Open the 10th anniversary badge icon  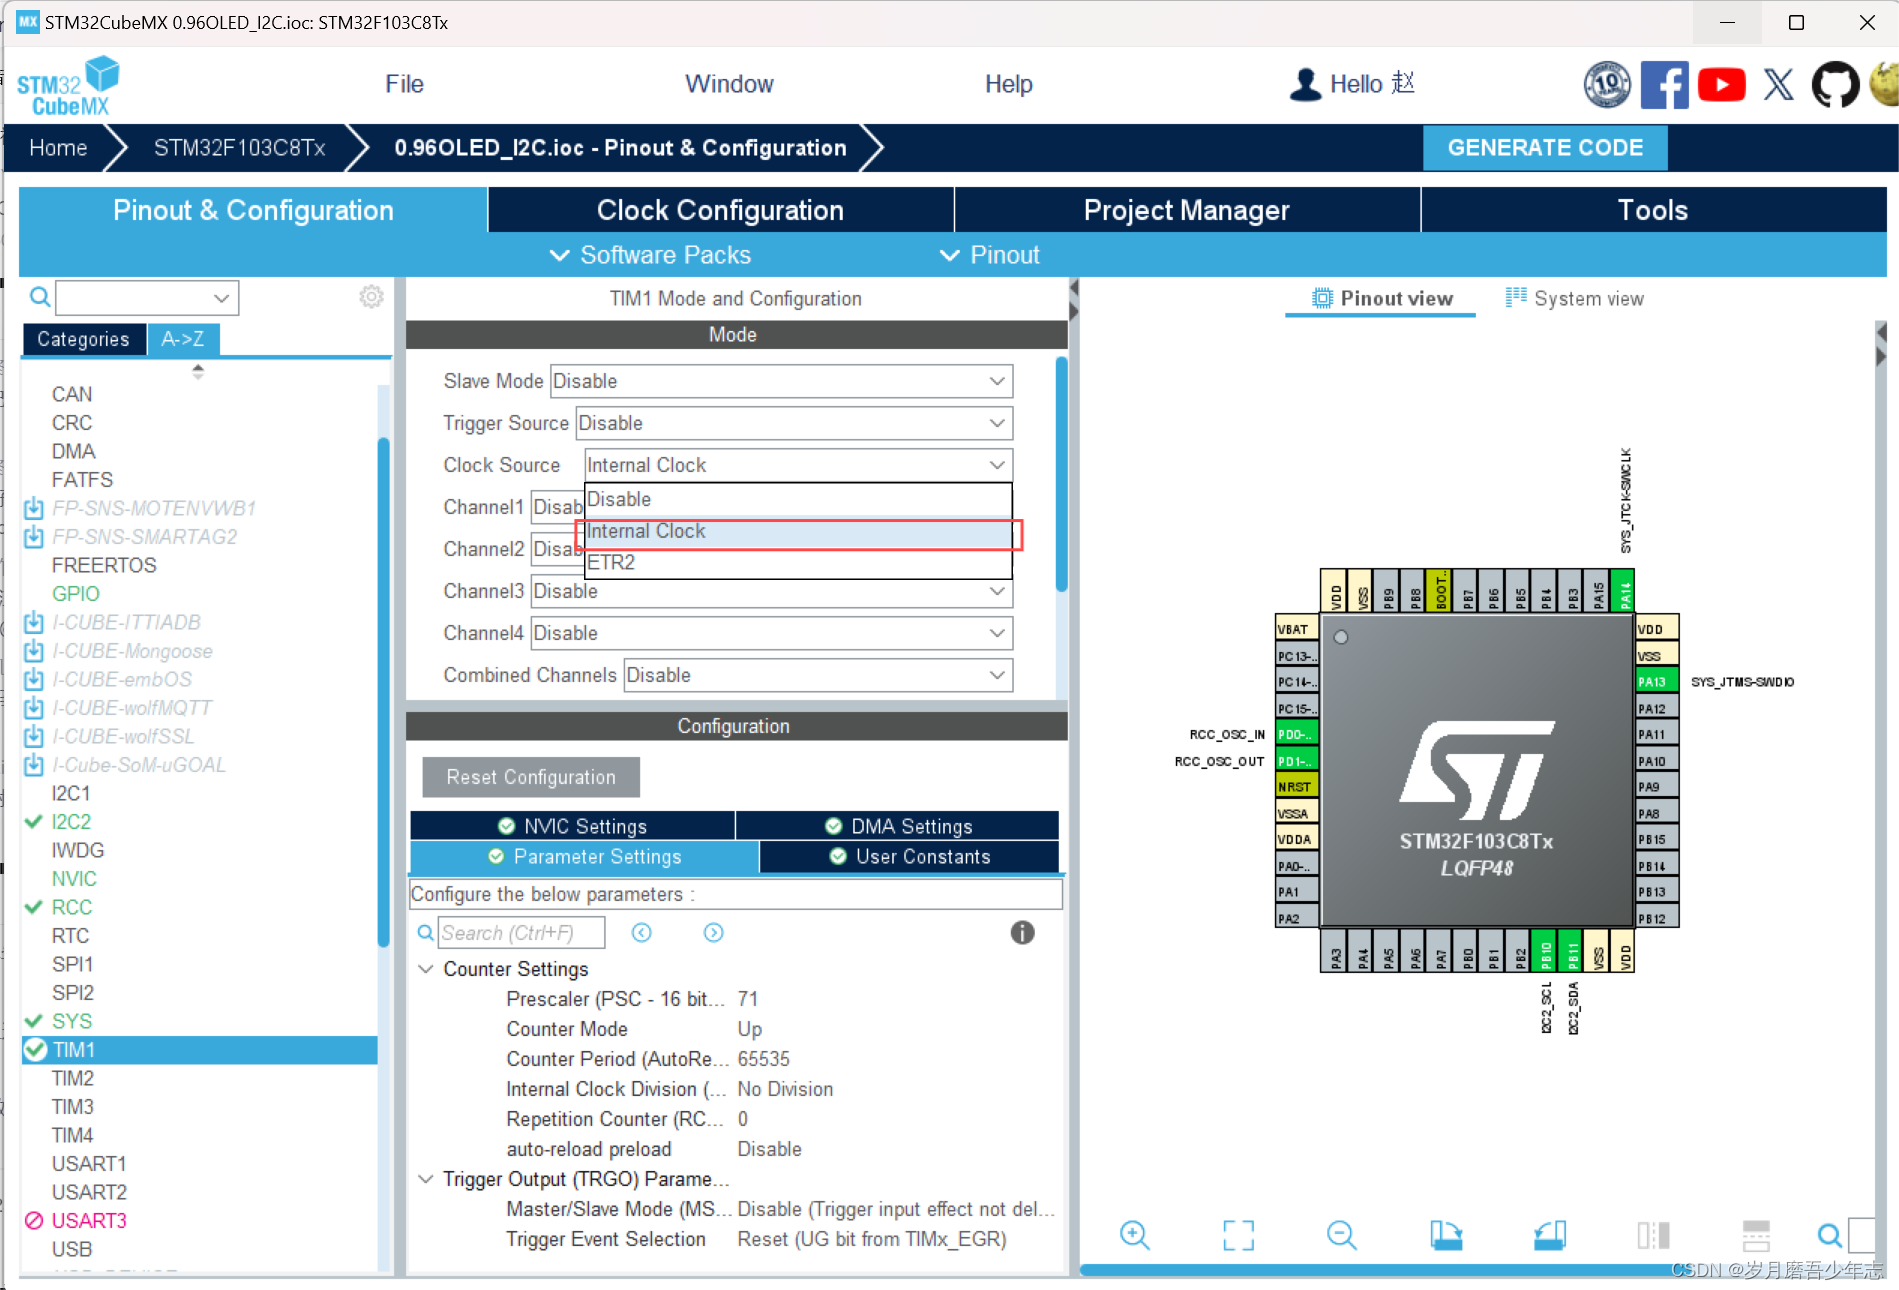pyautogui.click(x=1607, y=84)
